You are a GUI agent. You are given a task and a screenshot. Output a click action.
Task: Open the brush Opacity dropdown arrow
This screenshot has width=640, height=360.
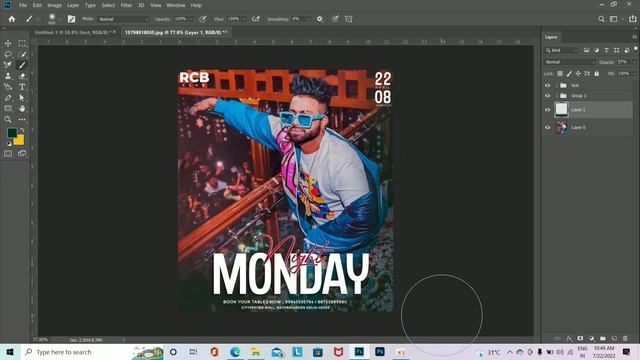pyautogui.click(x=191, y=19)
